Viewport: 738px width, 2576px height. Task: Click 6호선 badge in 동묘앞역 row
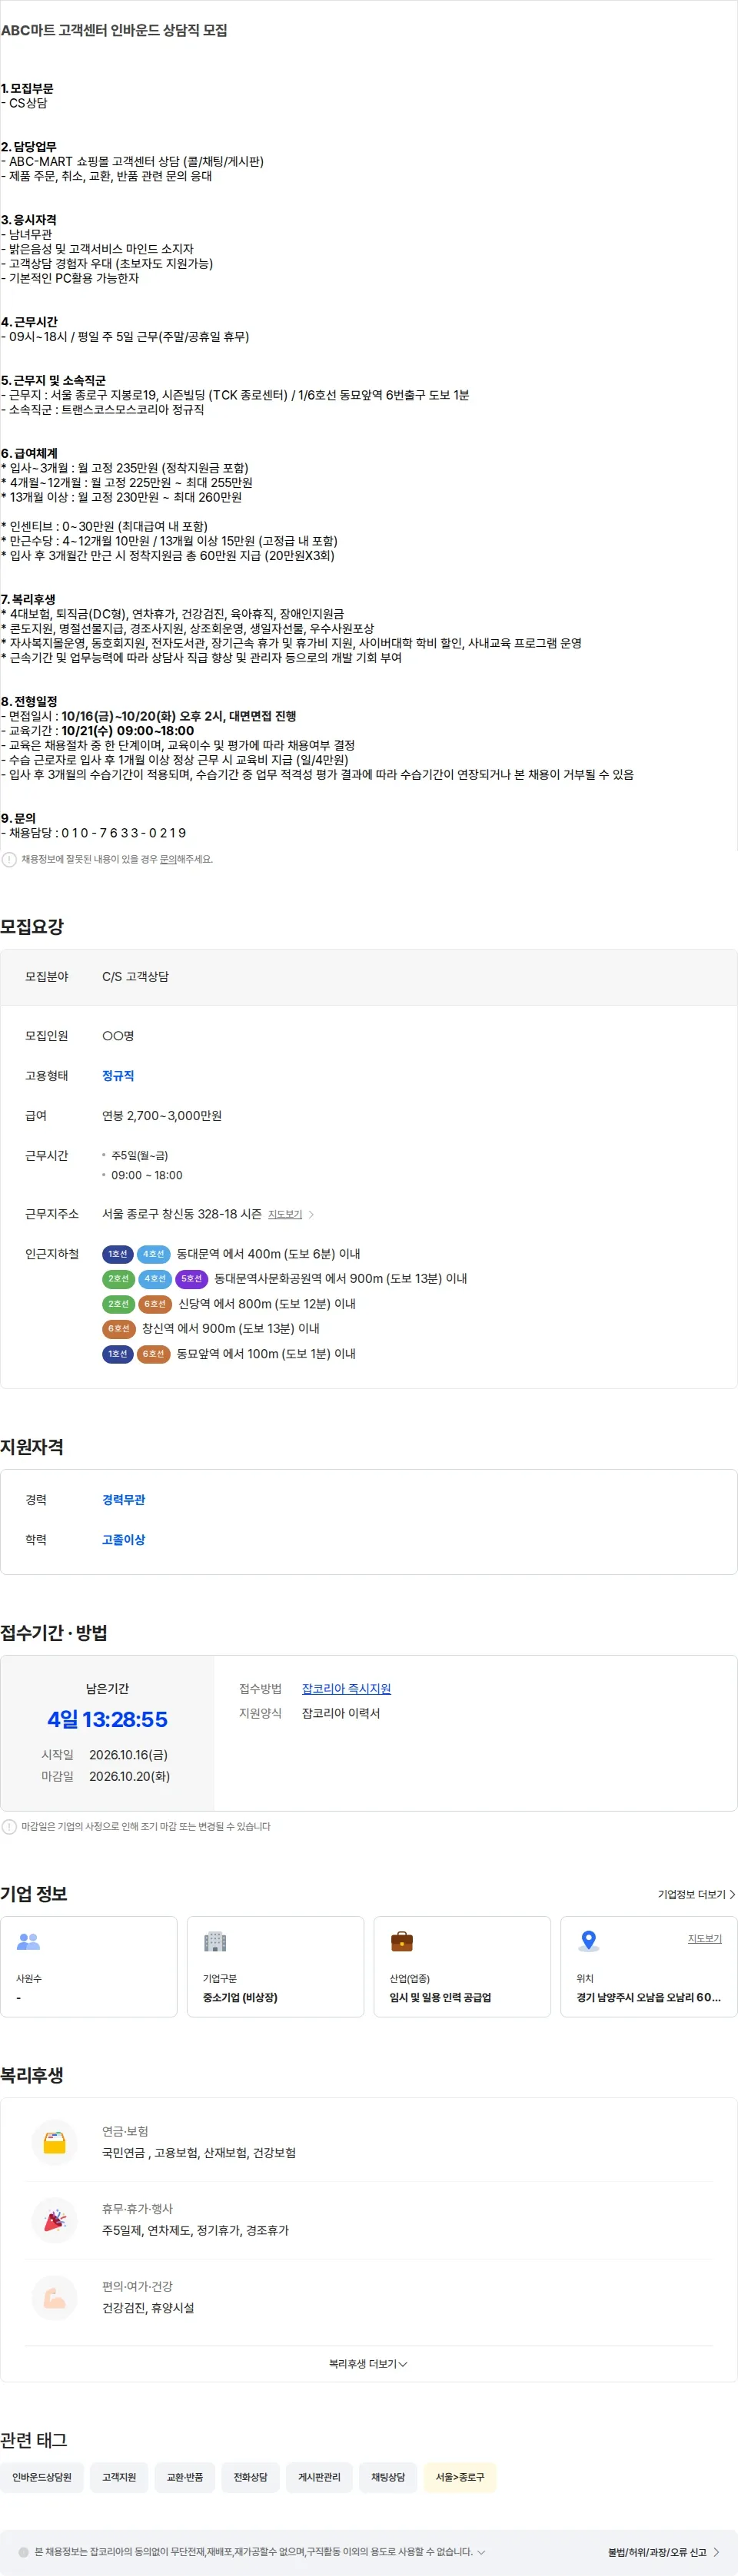click(x=154, y=1354)
